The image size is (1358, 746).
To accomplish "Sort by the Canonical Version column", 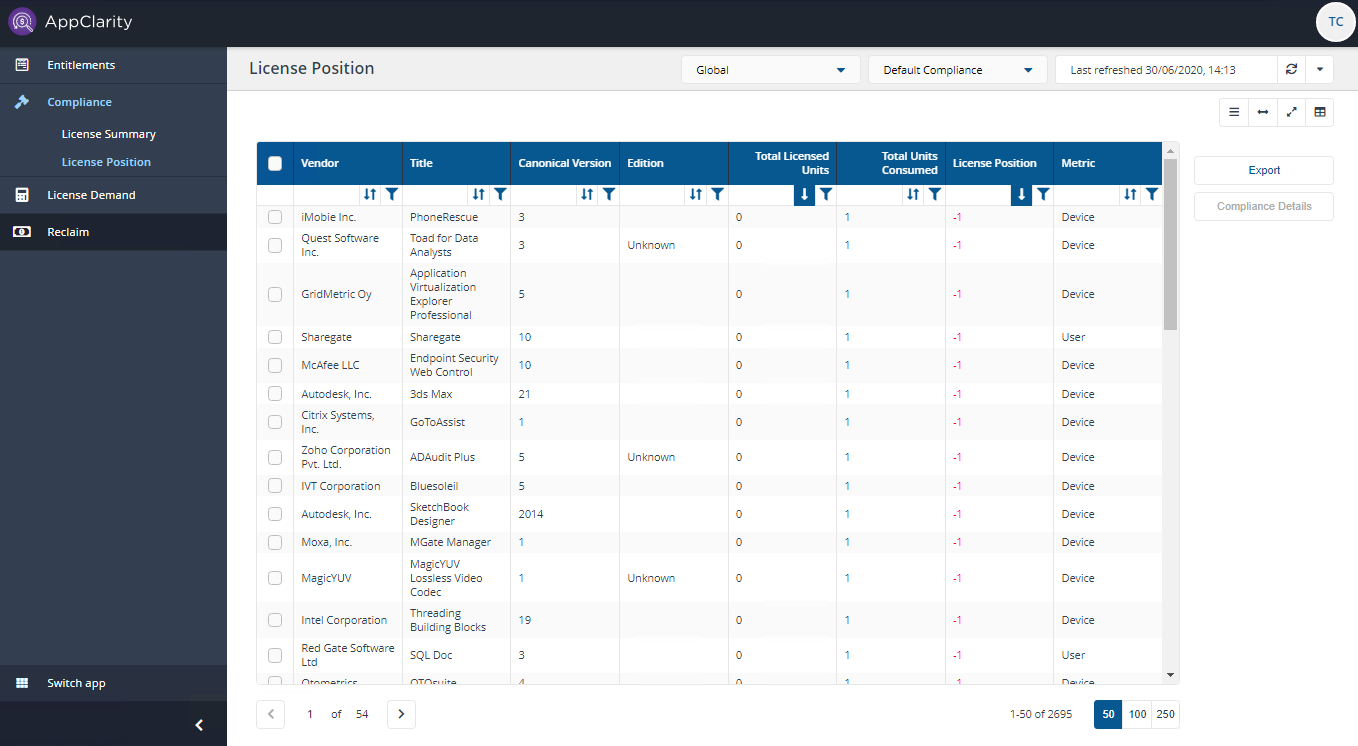I will pos(587,195).
